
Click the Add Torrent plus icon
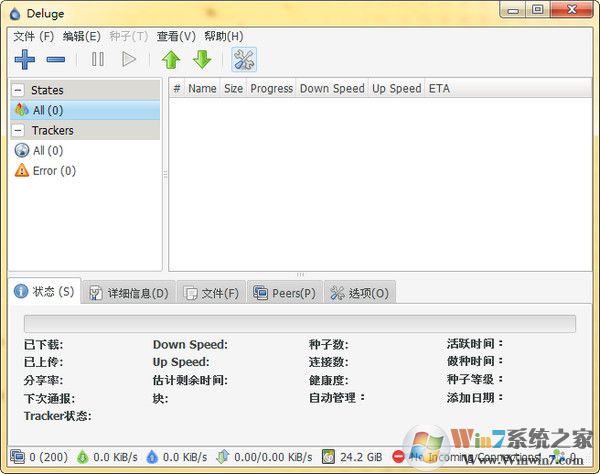[25, 59]
